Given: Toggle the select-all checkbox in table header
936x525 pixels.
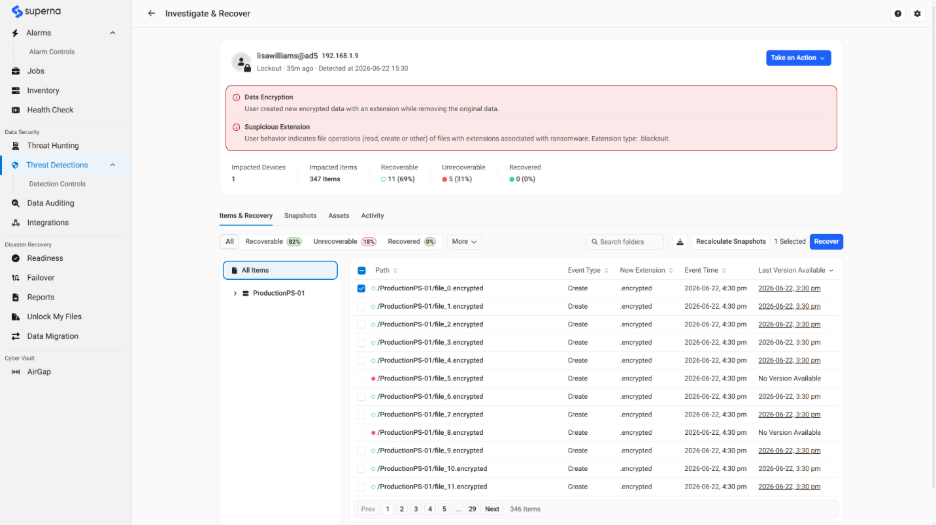Looking at the screenshot, I should pyautogui.click(x=362, y=271).
